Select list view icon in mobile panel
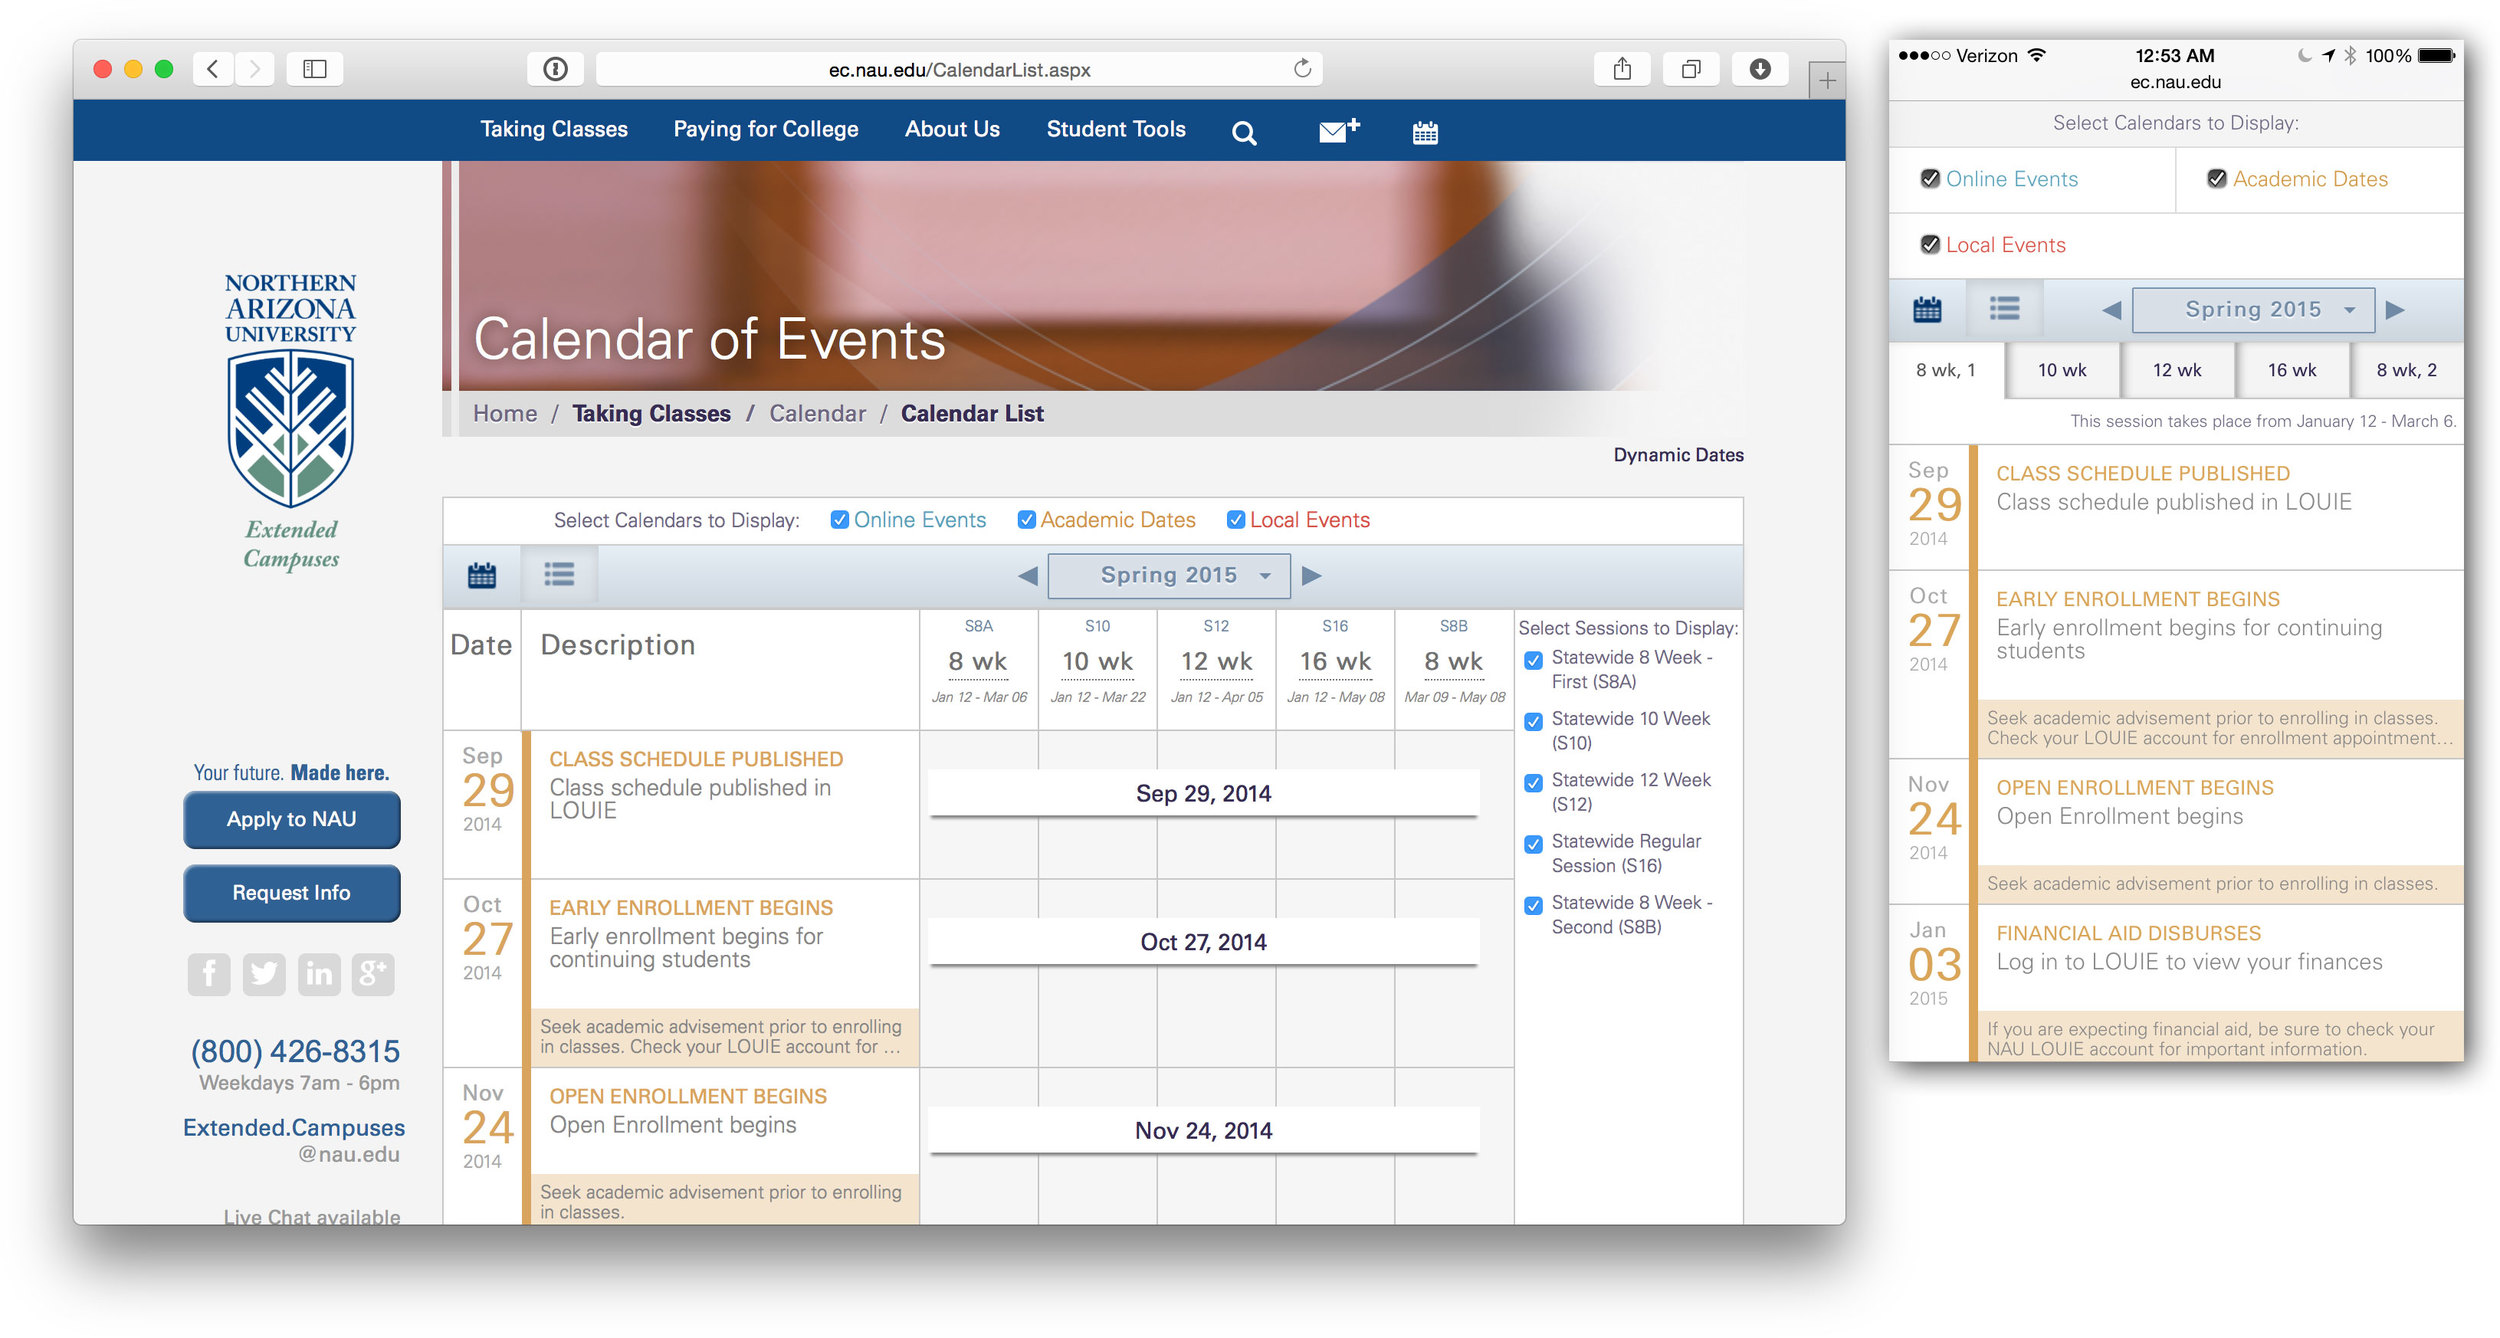 tap(2004, 309)
